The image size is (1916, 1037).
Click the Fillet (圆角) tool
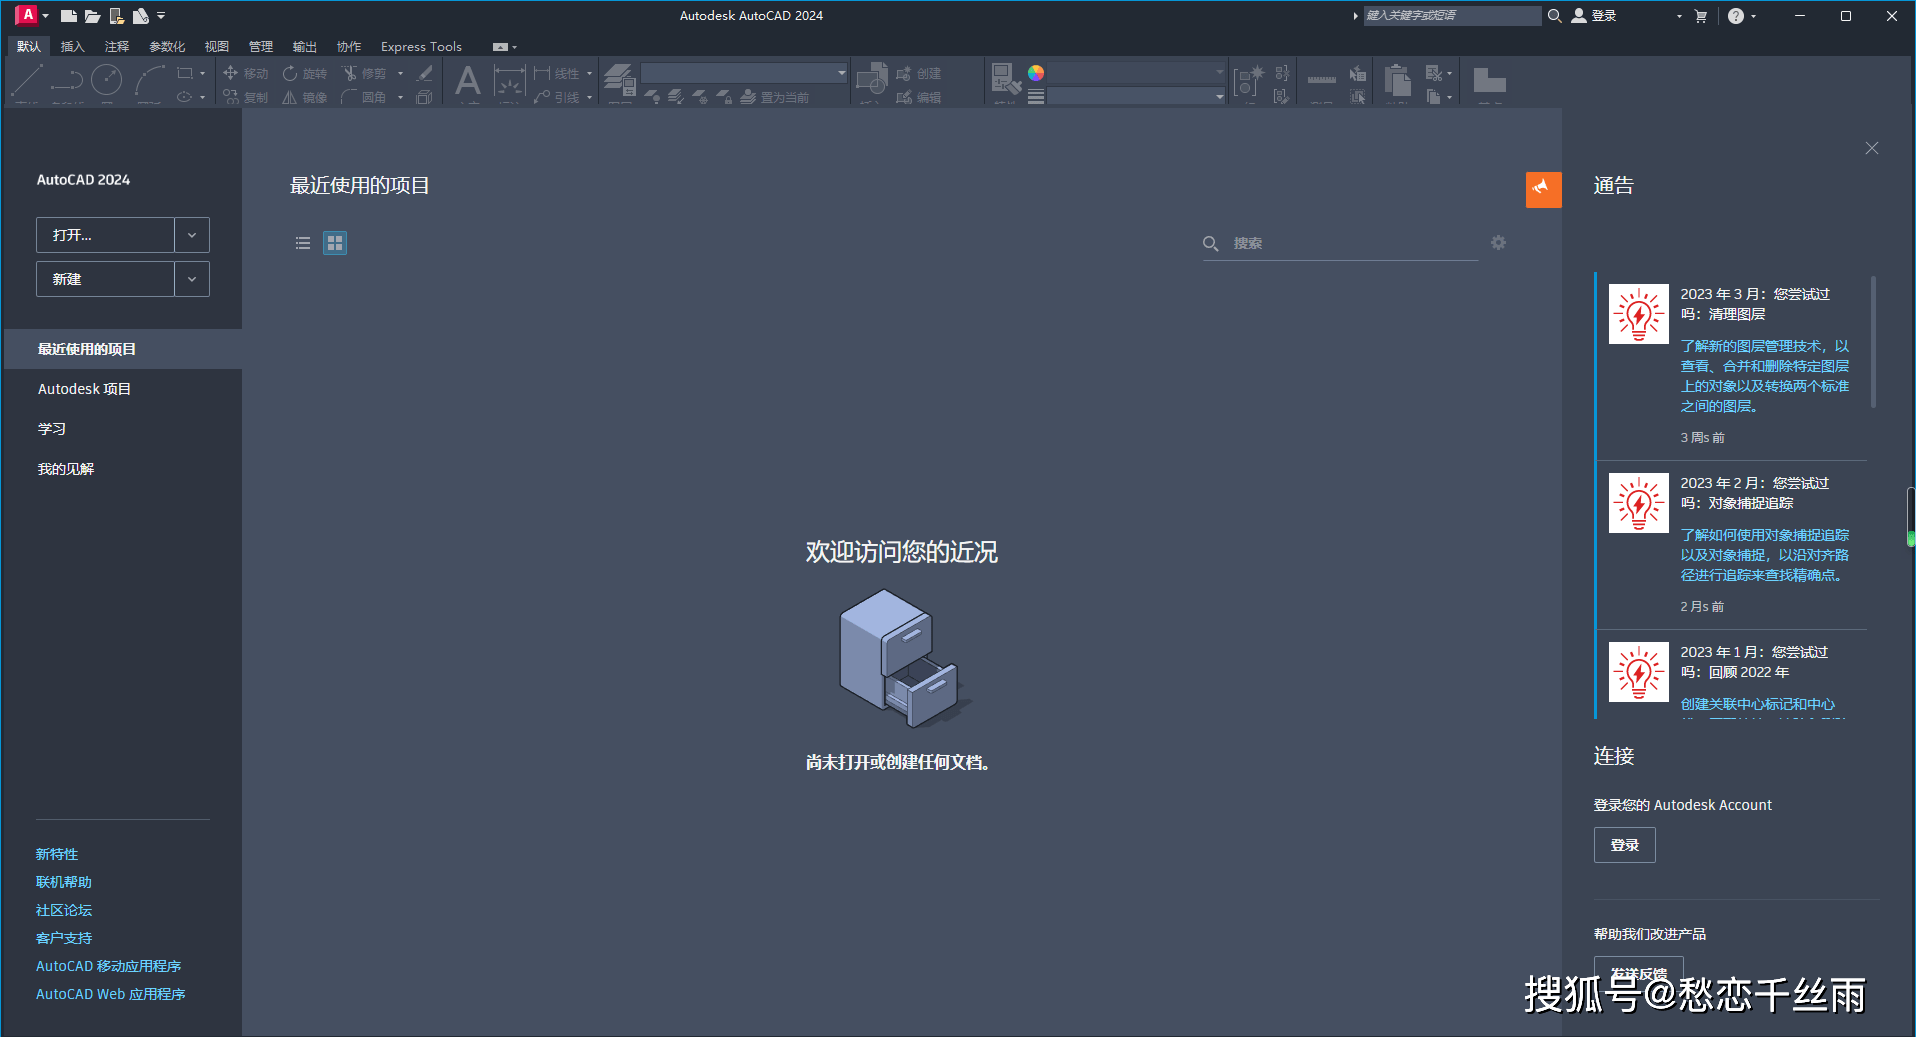(x=363, y=97)
